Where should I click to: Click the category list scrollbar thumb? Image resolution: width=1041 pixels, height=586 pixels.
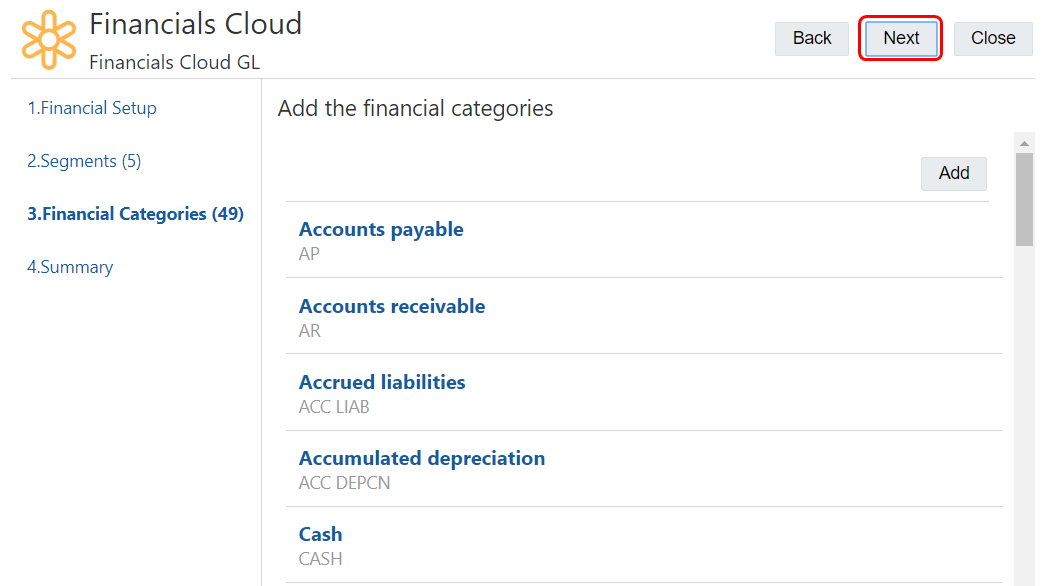point(1024,198)
